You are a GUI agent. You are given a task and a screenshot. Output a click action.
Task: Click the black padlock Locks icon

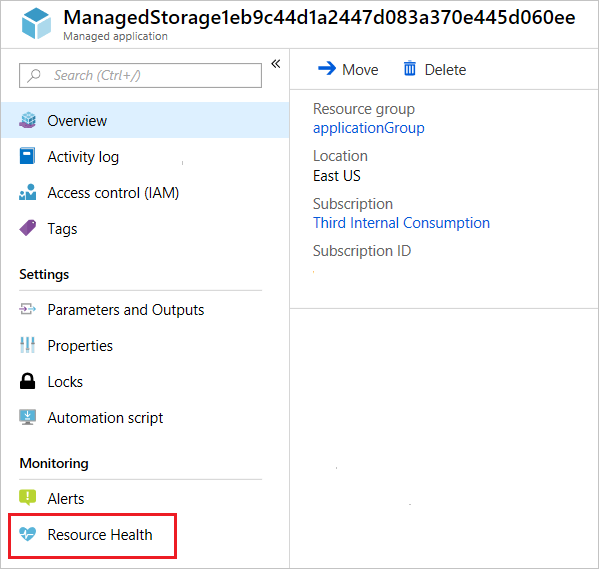(28, 381)
